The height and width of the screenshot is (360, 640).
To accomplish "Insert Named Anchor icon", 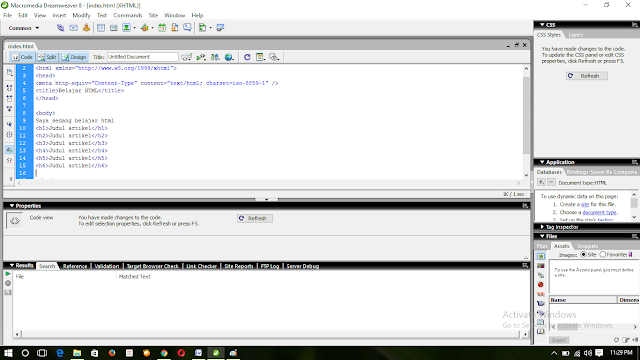I will (86, 28).
